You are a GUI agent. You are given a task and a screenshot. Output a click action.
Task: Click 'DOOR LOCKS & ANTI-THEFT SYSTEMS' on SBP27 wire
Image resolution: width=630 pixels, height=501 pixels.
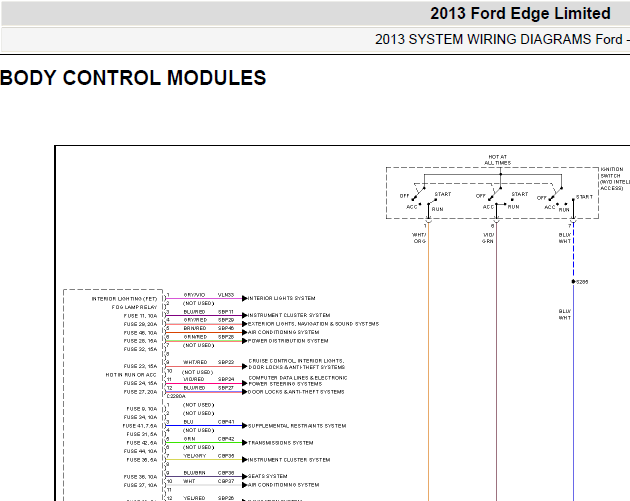point(296,392)
